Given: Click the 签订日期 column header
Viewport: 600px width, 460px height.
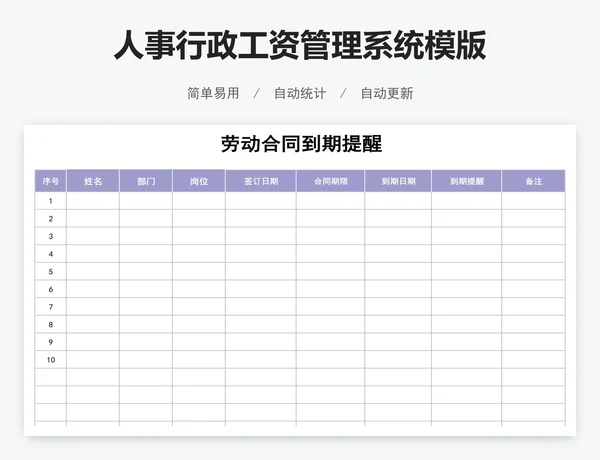Looking at the screenshot, I should point(261,181).
